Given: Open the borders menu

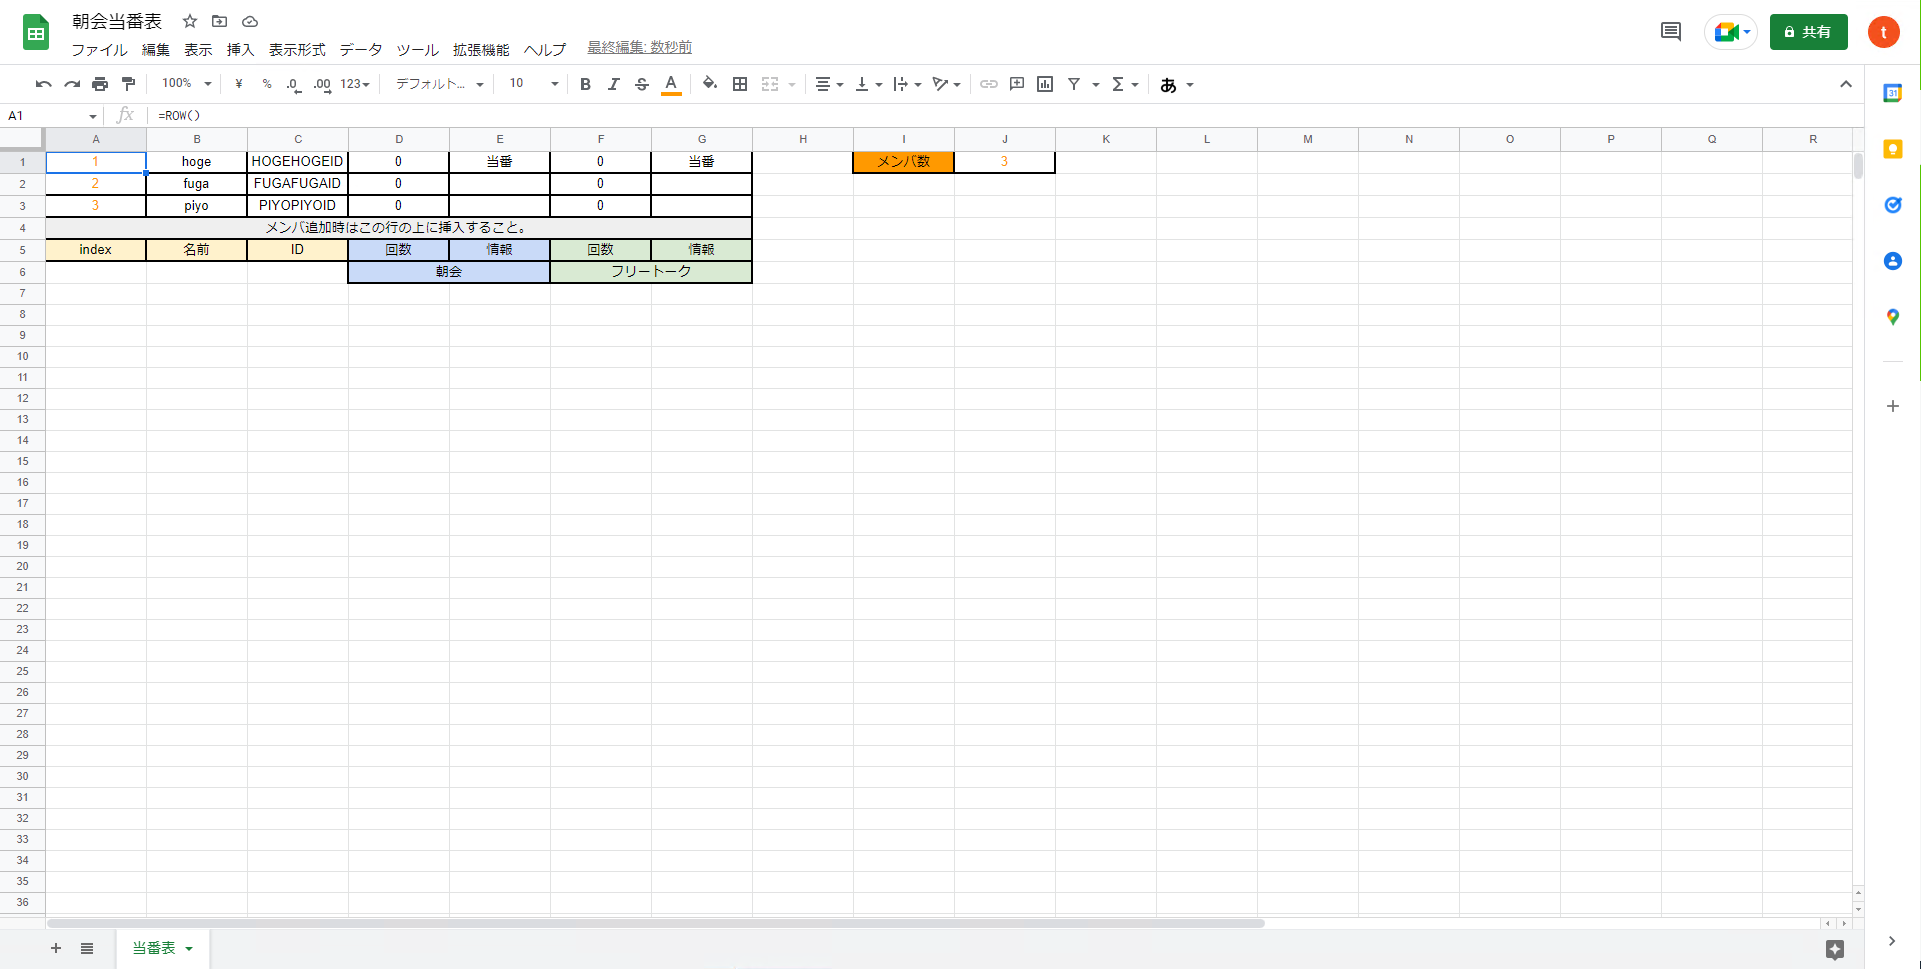Looking at the screenshot, I should coord(740,85).
